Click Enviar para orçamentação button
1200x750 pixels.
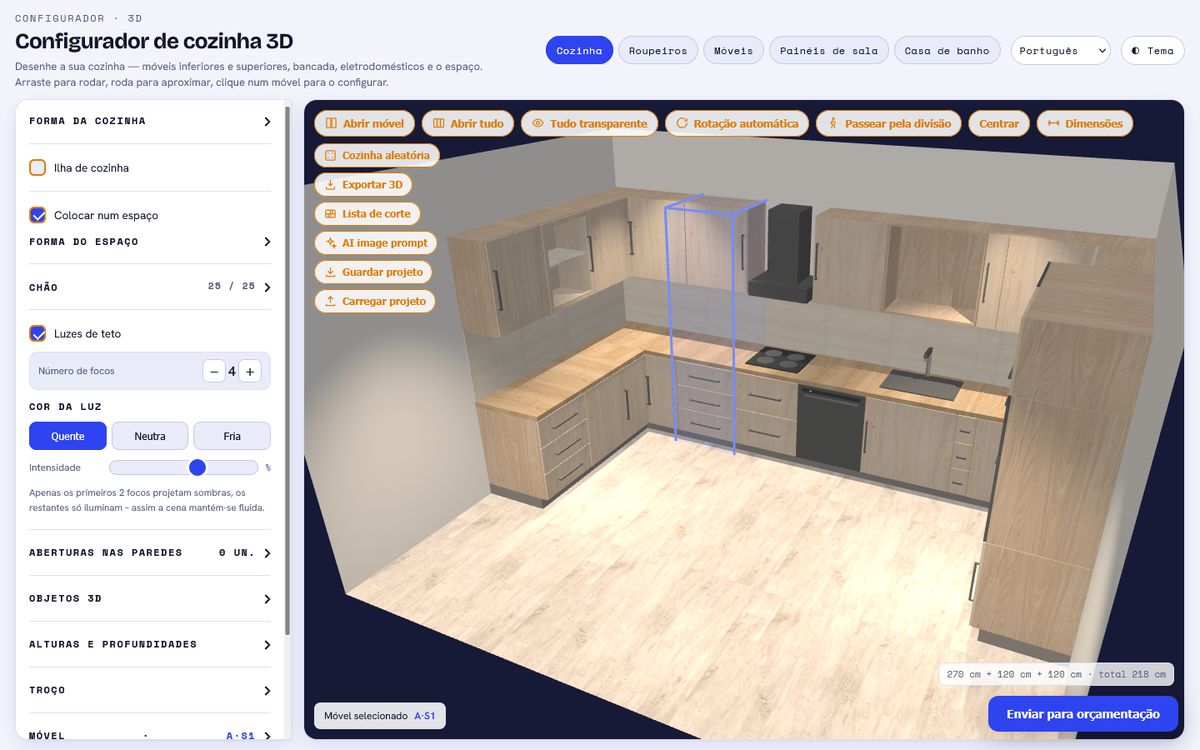[x=1083, y=714]
